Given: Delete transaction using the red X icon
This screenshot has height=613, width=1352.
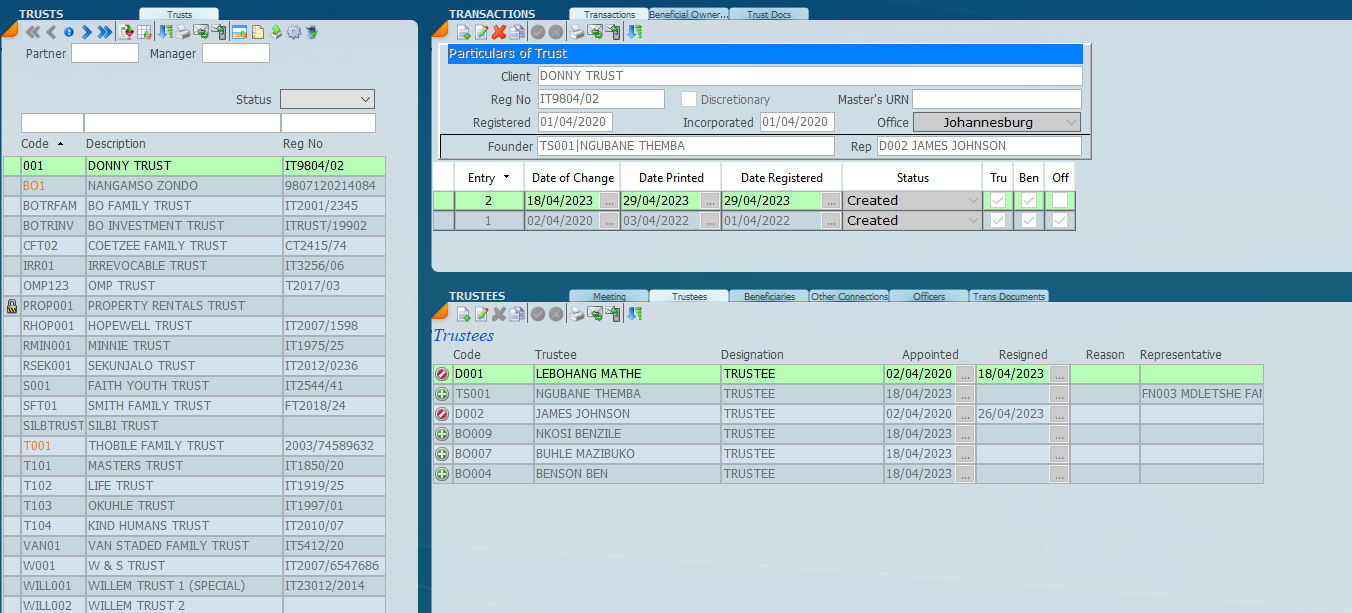Looking at the screenshot, I should click(x=499, y=32).
